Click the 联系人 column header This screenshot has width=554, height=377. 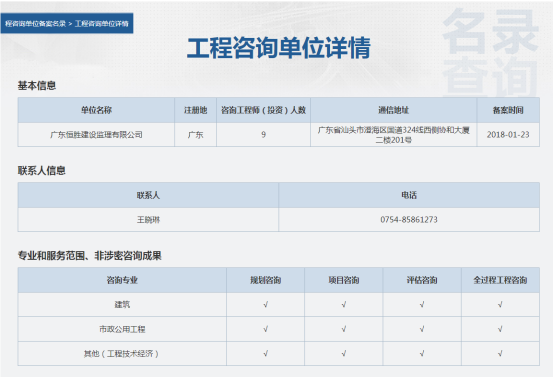click(148, 195)
